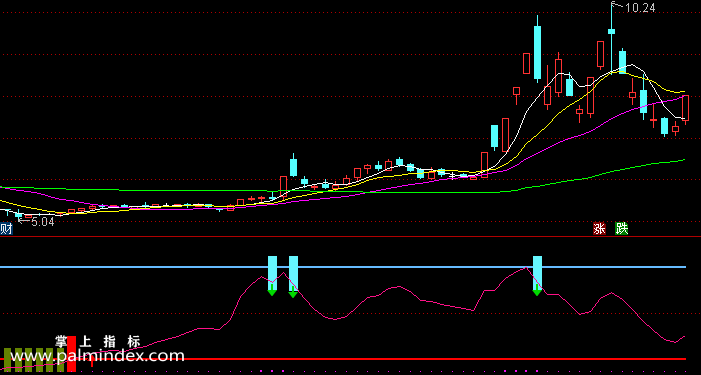Click the red 涨 indicator icon
The image size is (701, 375).
coord(599,228)
